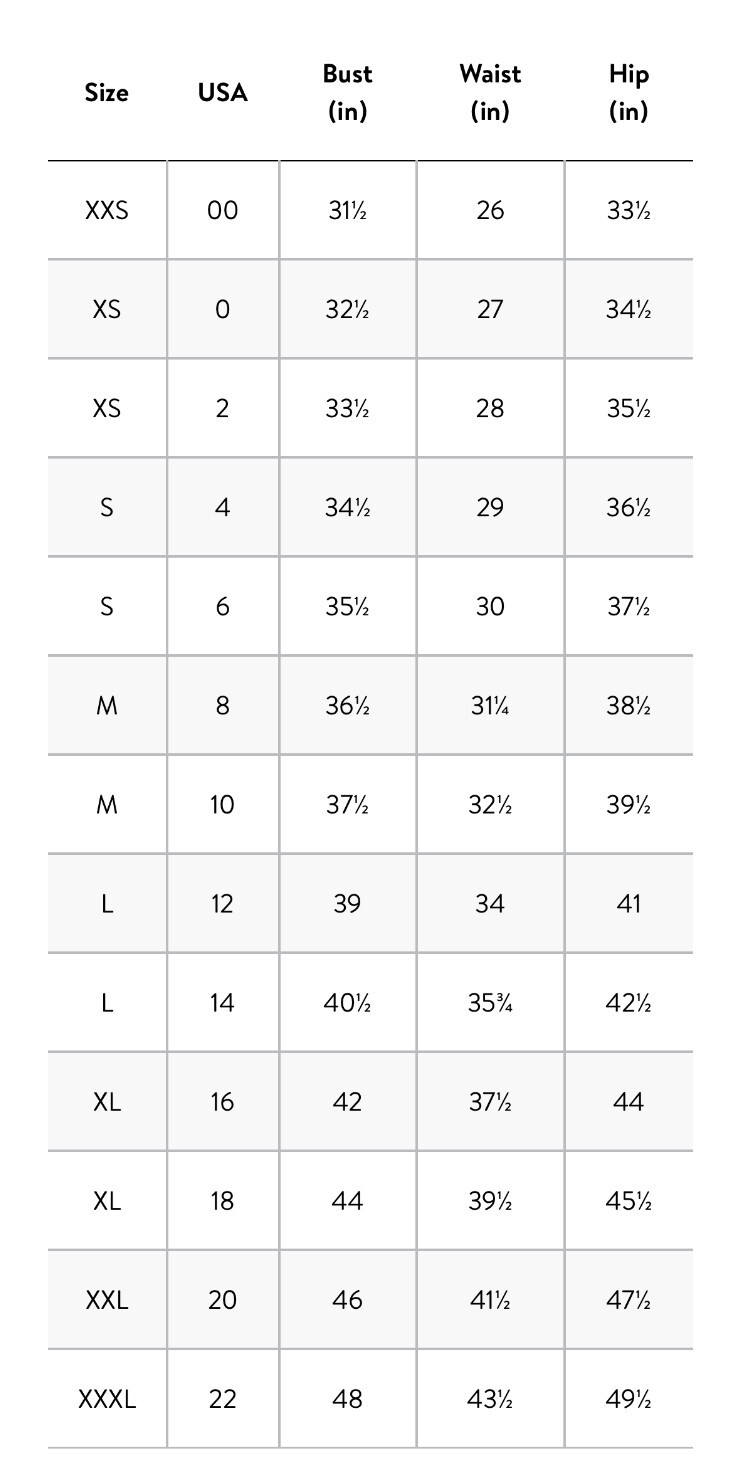Click USA size 8 cell
This screenshot has height=1464, width=734.
pos(222,705)
